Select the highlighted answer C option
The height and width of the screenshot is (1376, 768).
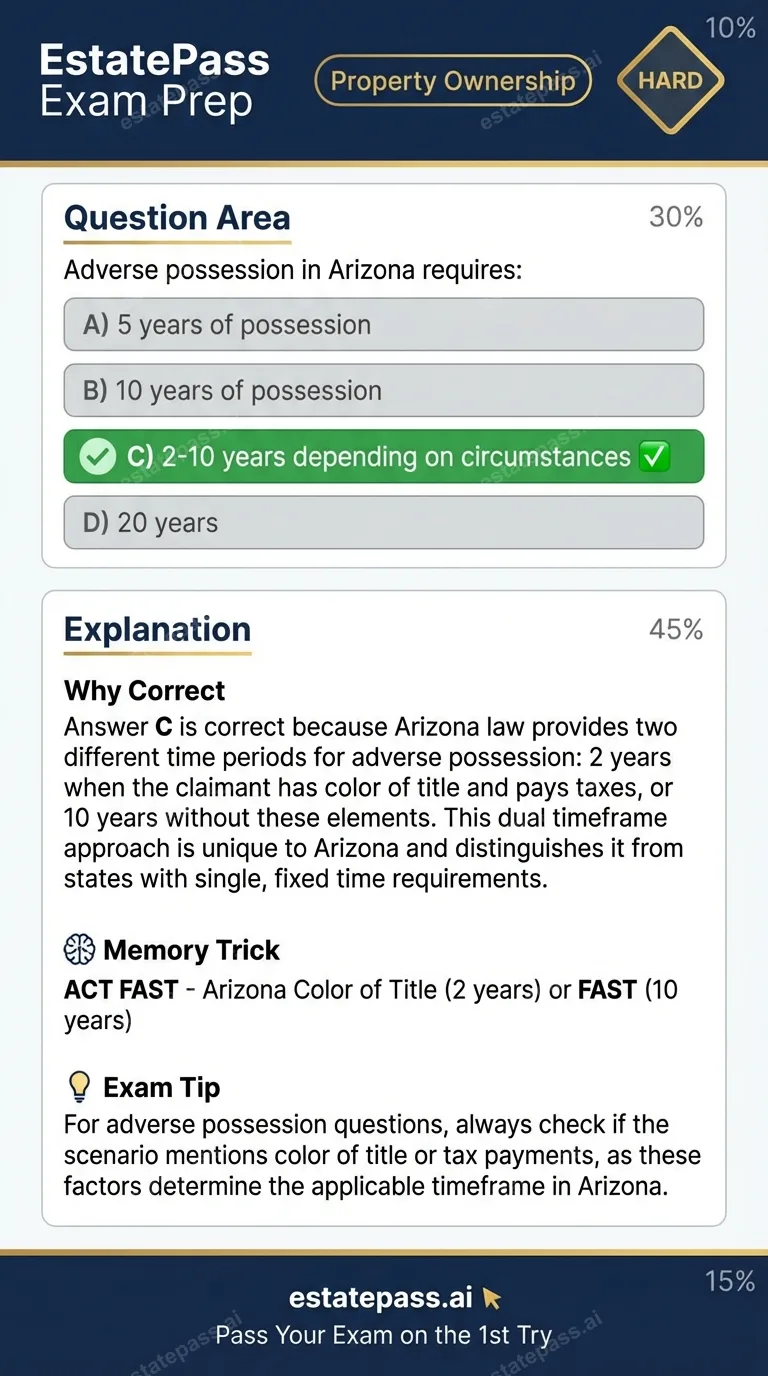pos(383,457)
